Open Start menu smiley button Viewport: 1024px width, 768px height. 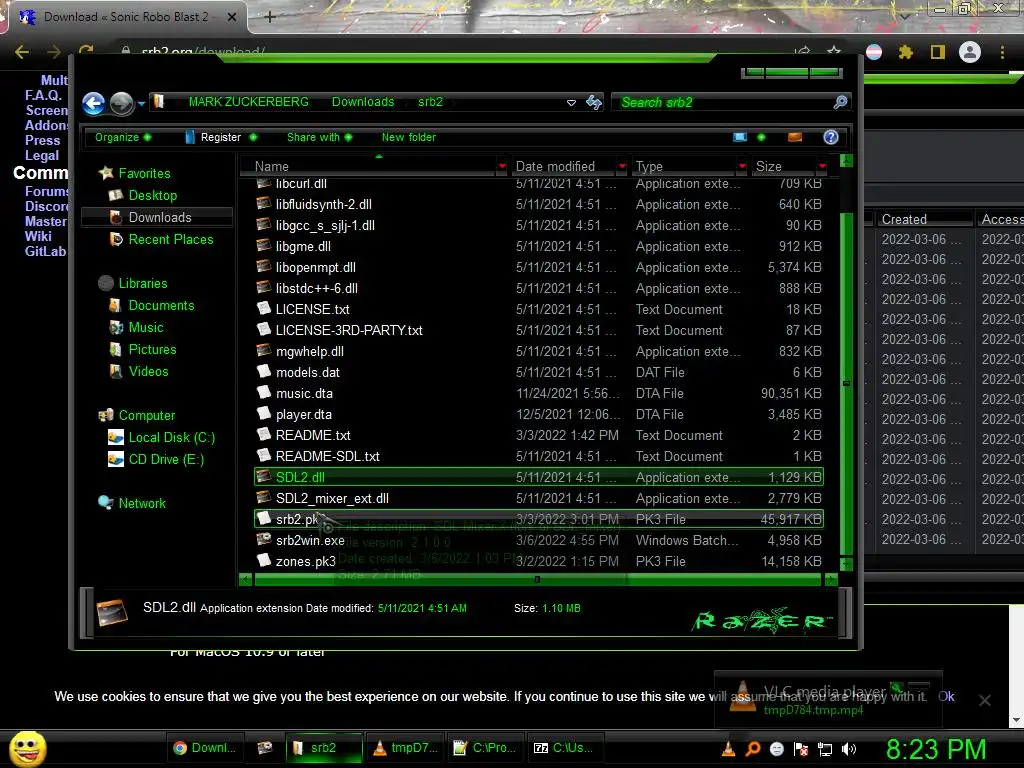[x=27, y=748]
